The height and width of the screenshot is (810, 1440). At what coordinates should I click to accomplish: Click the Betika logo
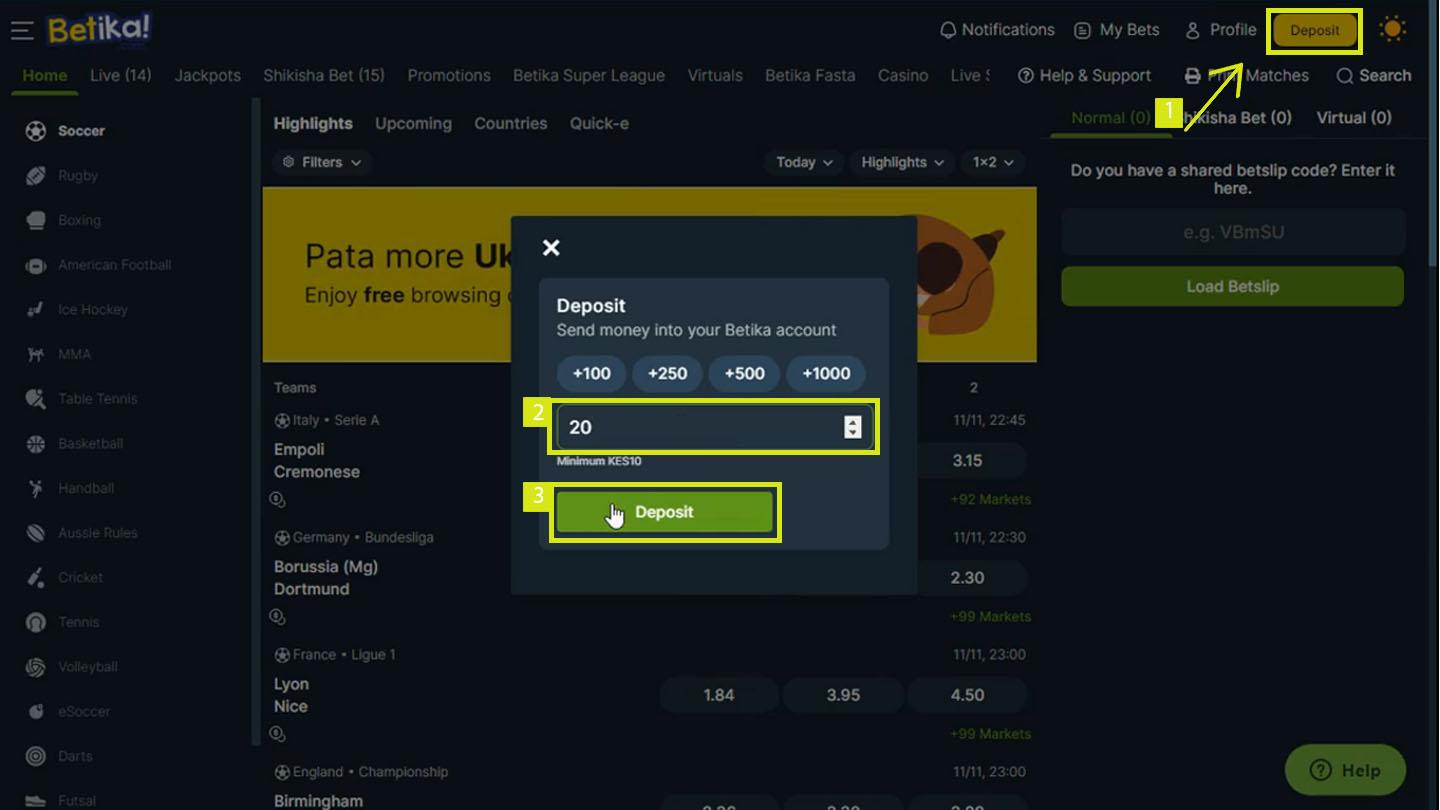[x=99, y=30]
